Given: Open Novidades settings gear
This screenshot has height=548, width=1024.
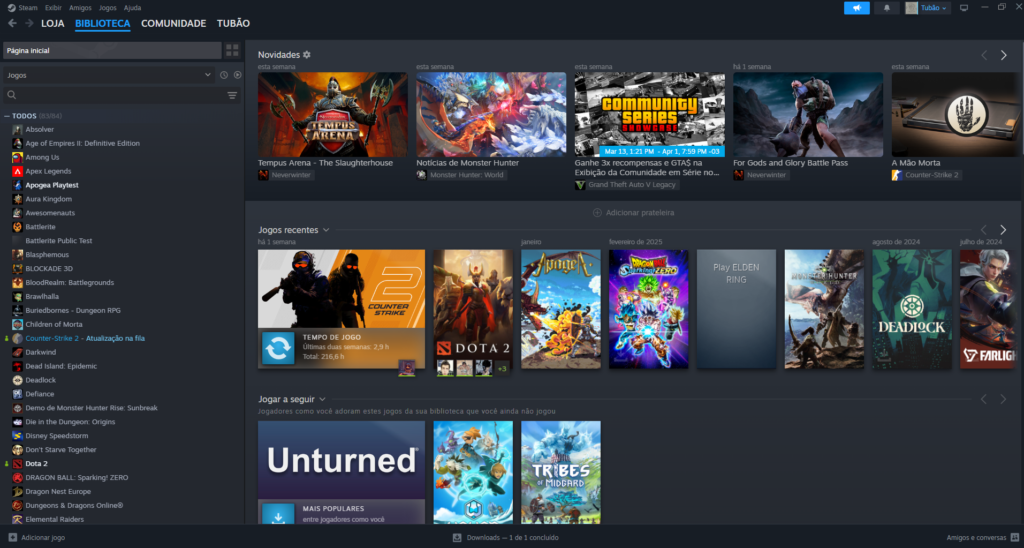Looking at the screenshot, I should click(307, 55).
